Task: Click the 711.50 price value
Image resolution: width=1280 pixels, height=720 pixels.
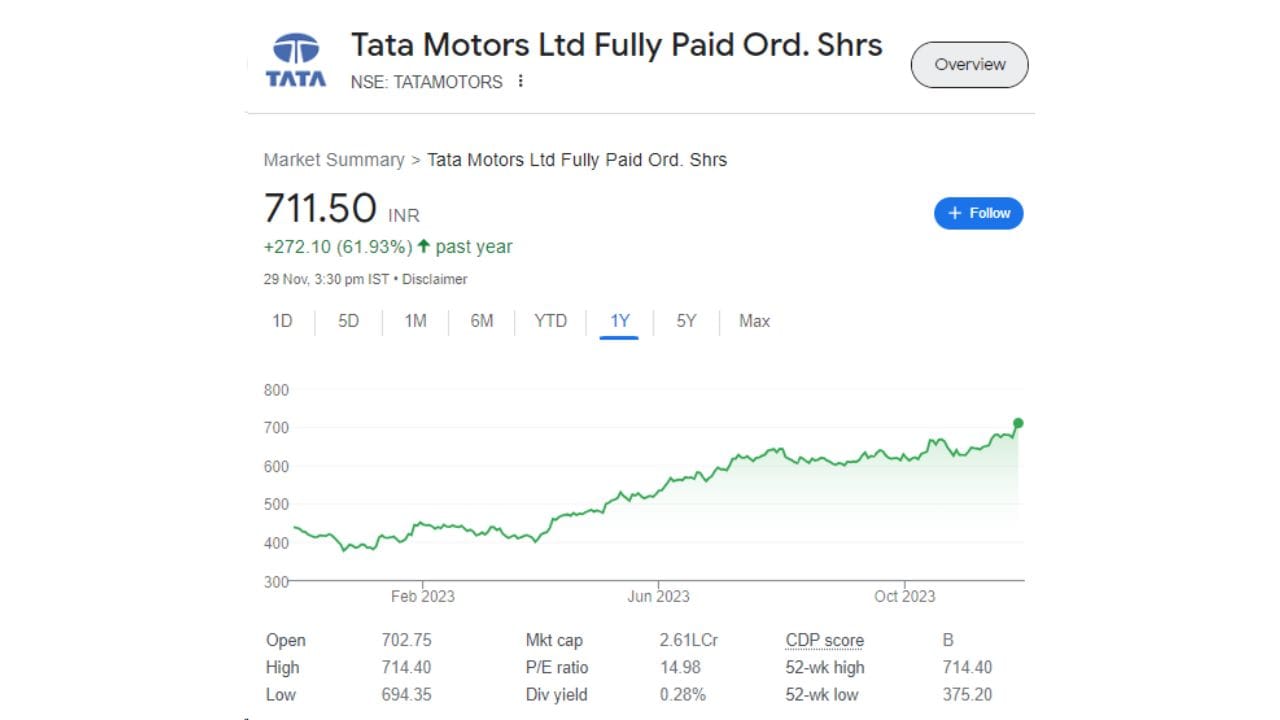Action: 320,209
